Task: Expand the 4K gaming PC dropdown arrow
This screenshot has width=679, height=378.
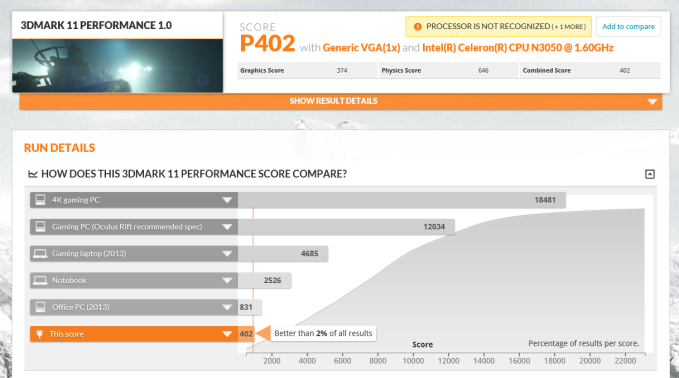Action: click(x=227, y=200)
